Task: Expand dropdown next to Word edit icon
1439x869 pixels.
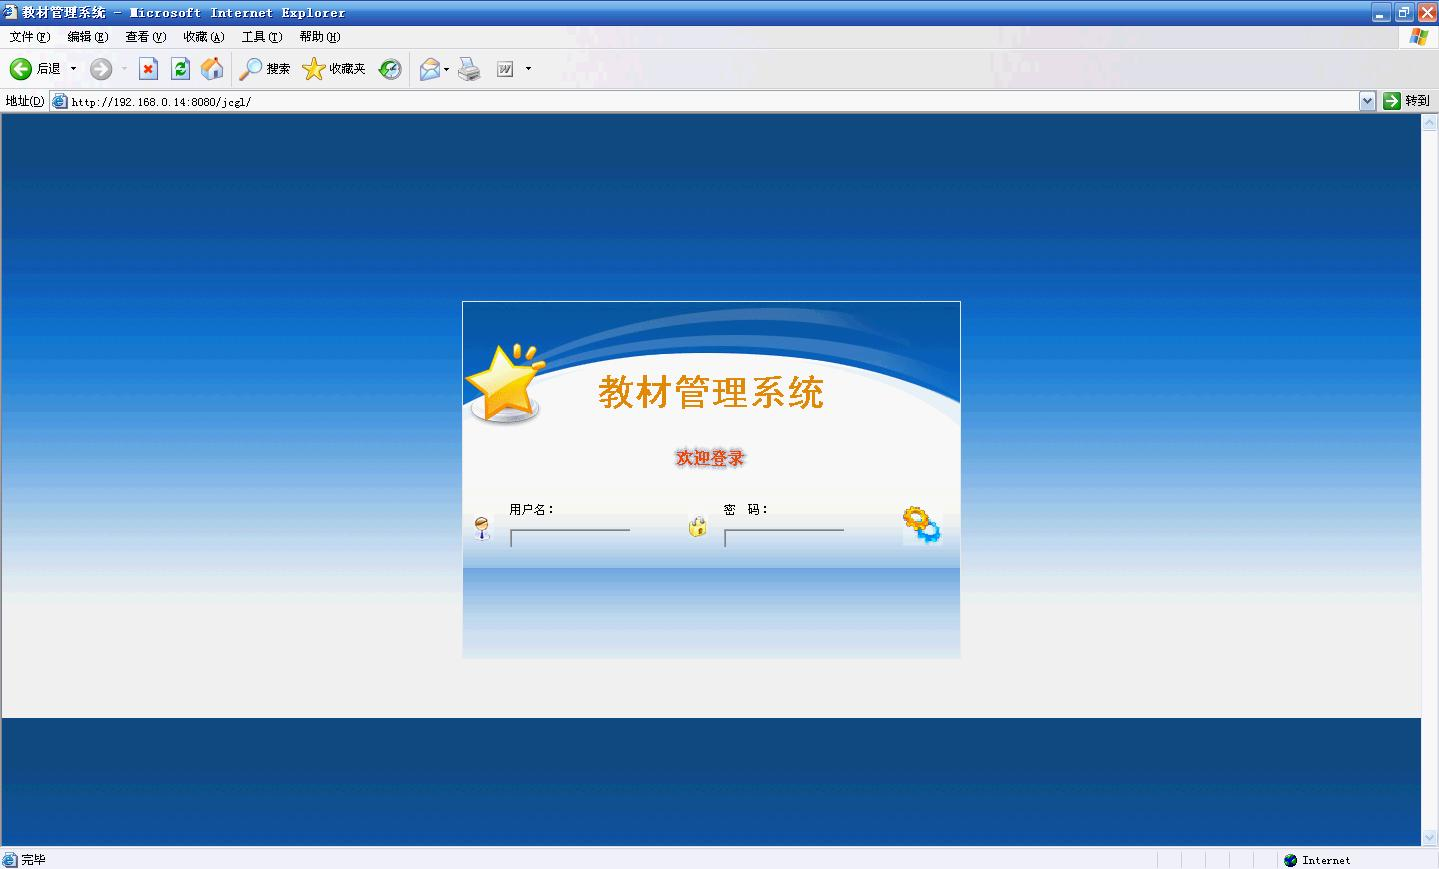Action: (528, 69)
